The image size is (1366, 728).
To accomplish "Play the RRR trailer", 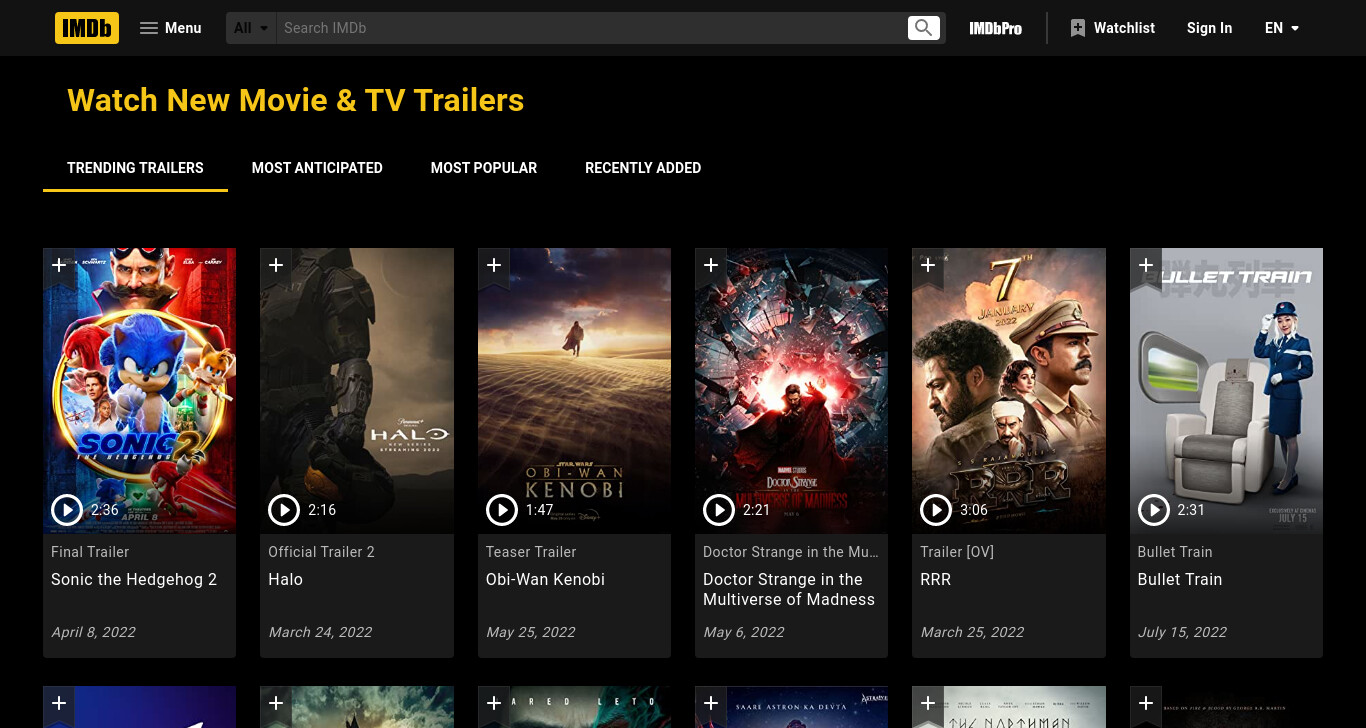I will tap(936, 510).
